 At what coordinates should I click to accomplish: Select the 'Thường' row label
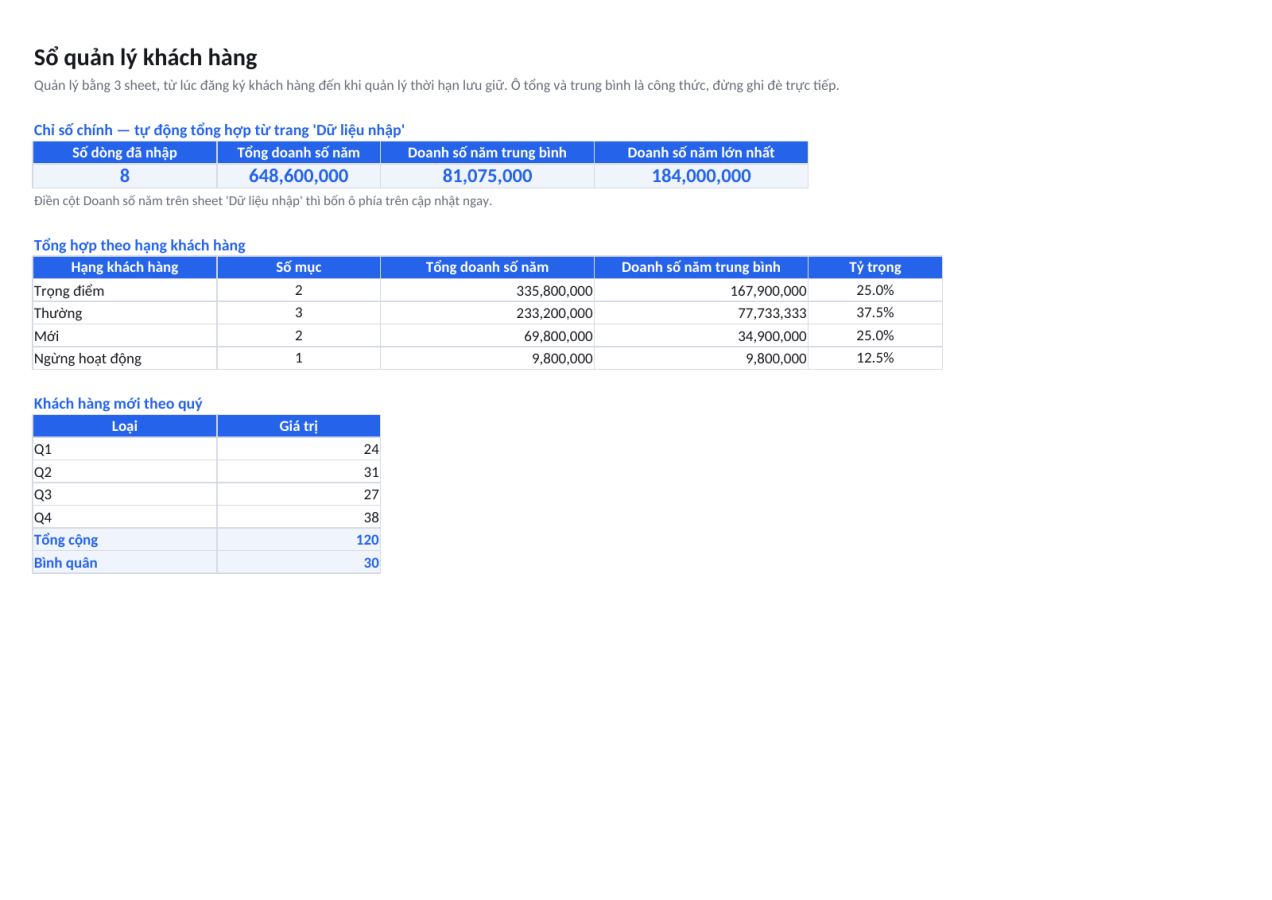click(125, 313)
